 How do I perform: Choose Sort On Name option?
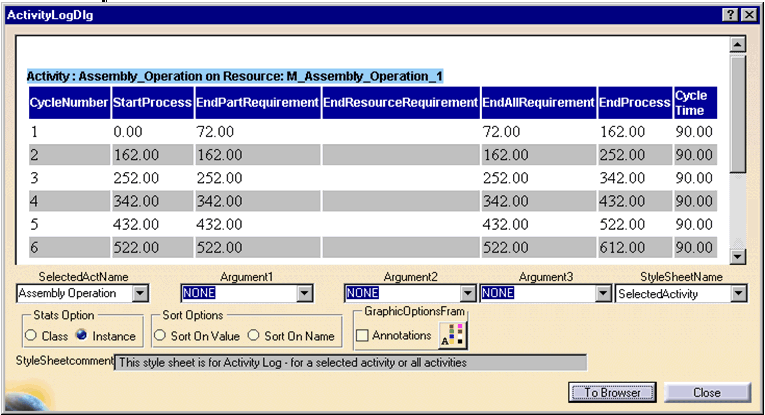pyautogui.click(x=254, y=335)
